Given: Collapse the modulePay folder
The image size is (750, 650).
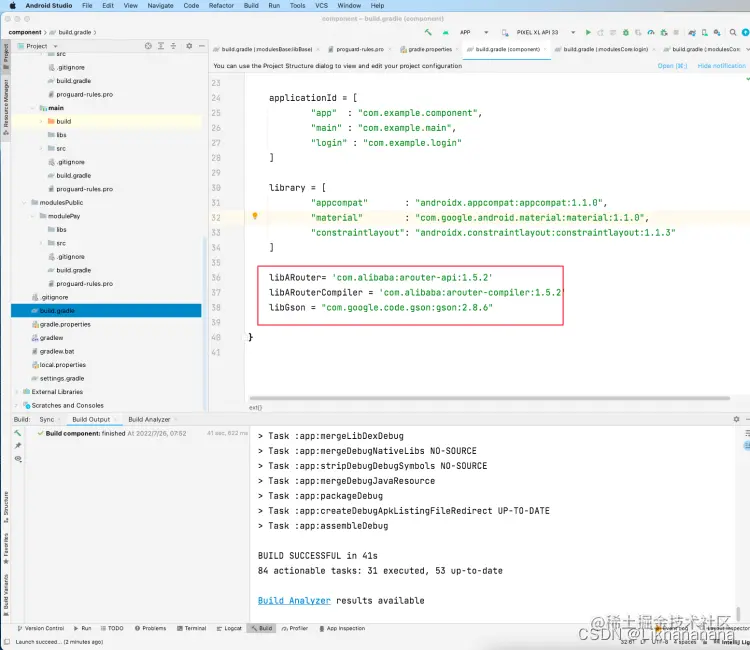Looking at the screenshot, I should point(33,216).
